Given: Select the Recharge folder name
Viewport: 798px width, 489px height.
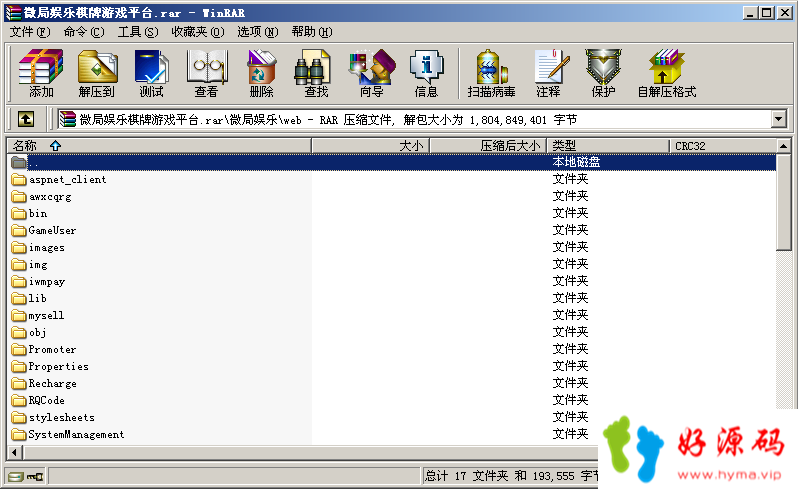Looking at the screenshot, I should point(52,383).
